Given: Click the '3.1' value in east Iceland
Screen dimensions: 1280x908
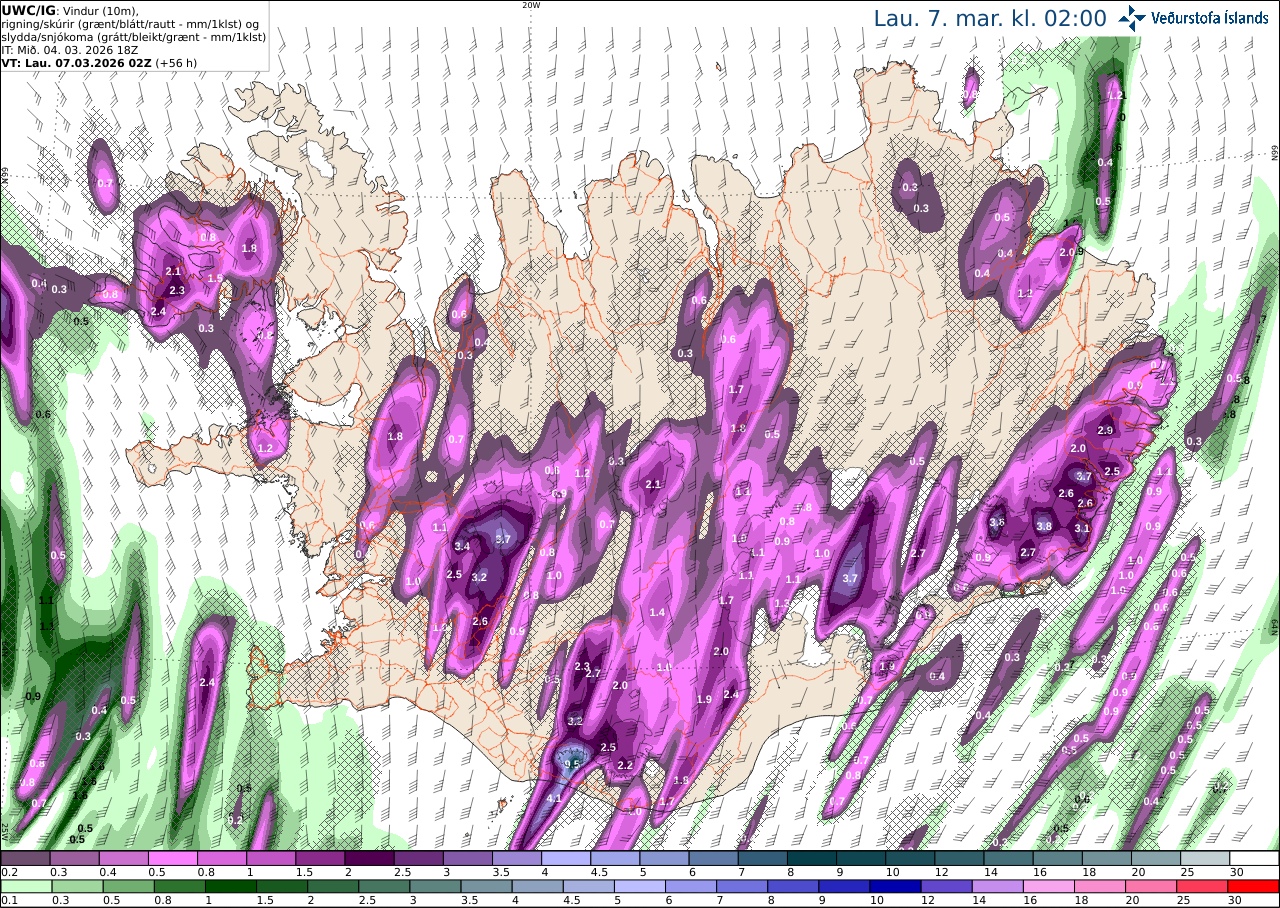Looking at the screenshot, I should [1081, 528].
